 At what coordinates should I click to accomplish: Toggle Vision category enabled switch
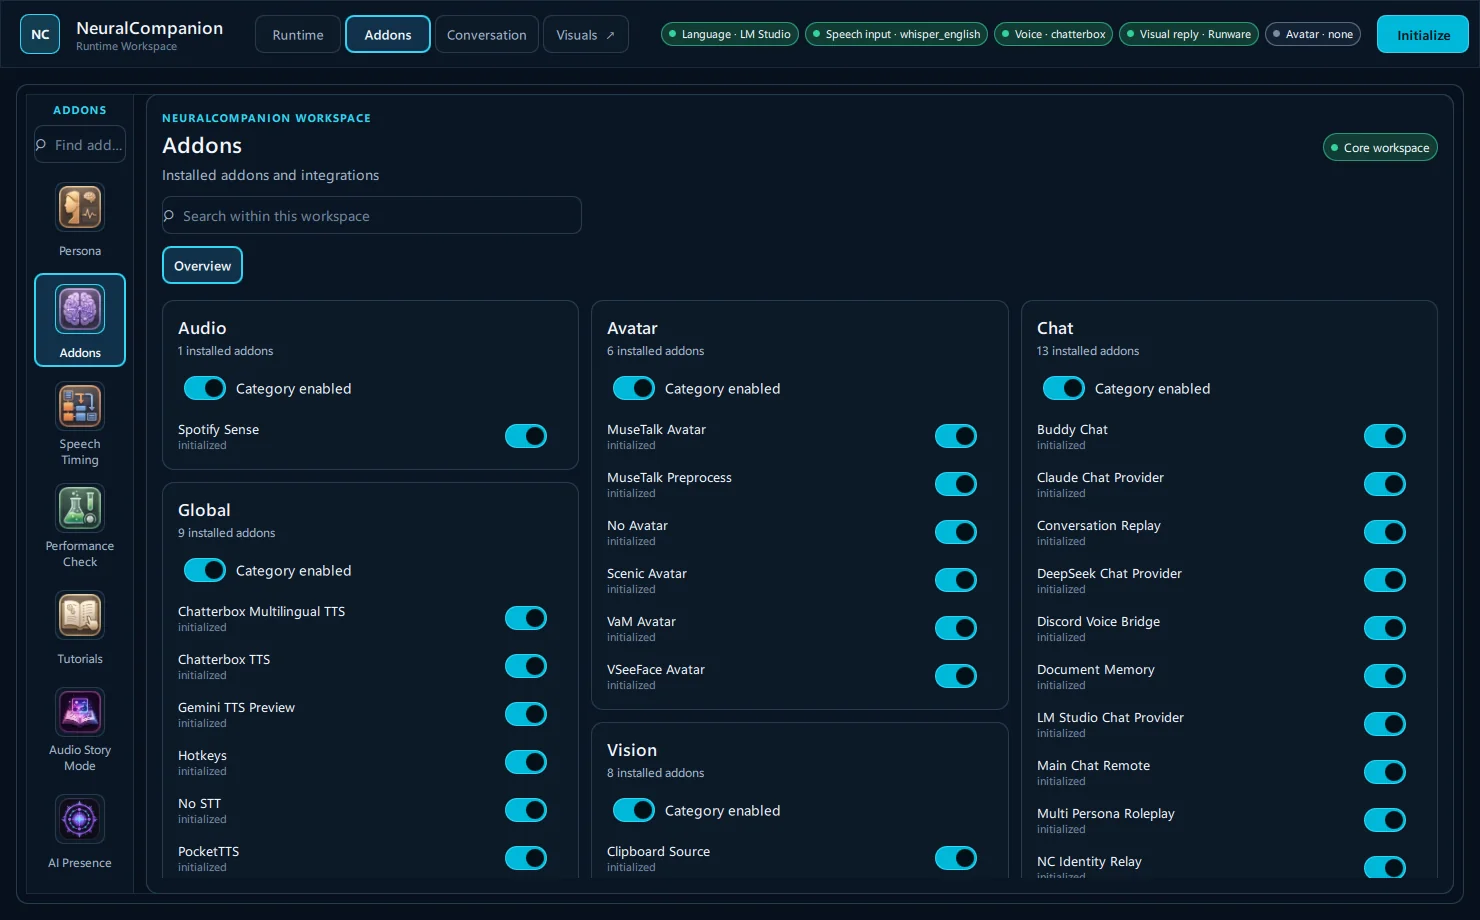(x=634, y=810)
